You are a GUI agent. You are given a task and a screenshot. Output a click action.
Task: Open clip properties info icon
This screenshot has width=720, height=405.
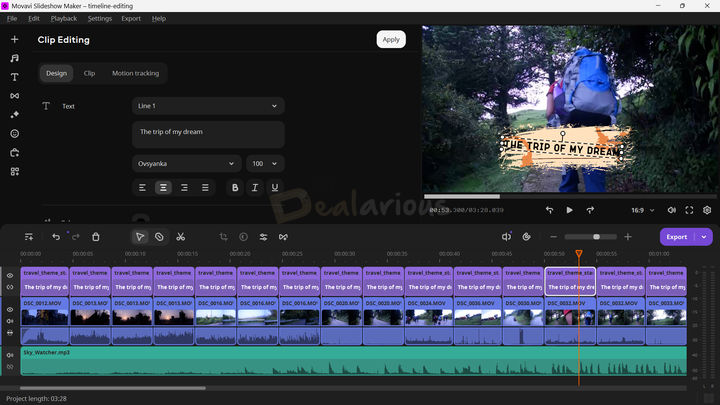(243, 237)
